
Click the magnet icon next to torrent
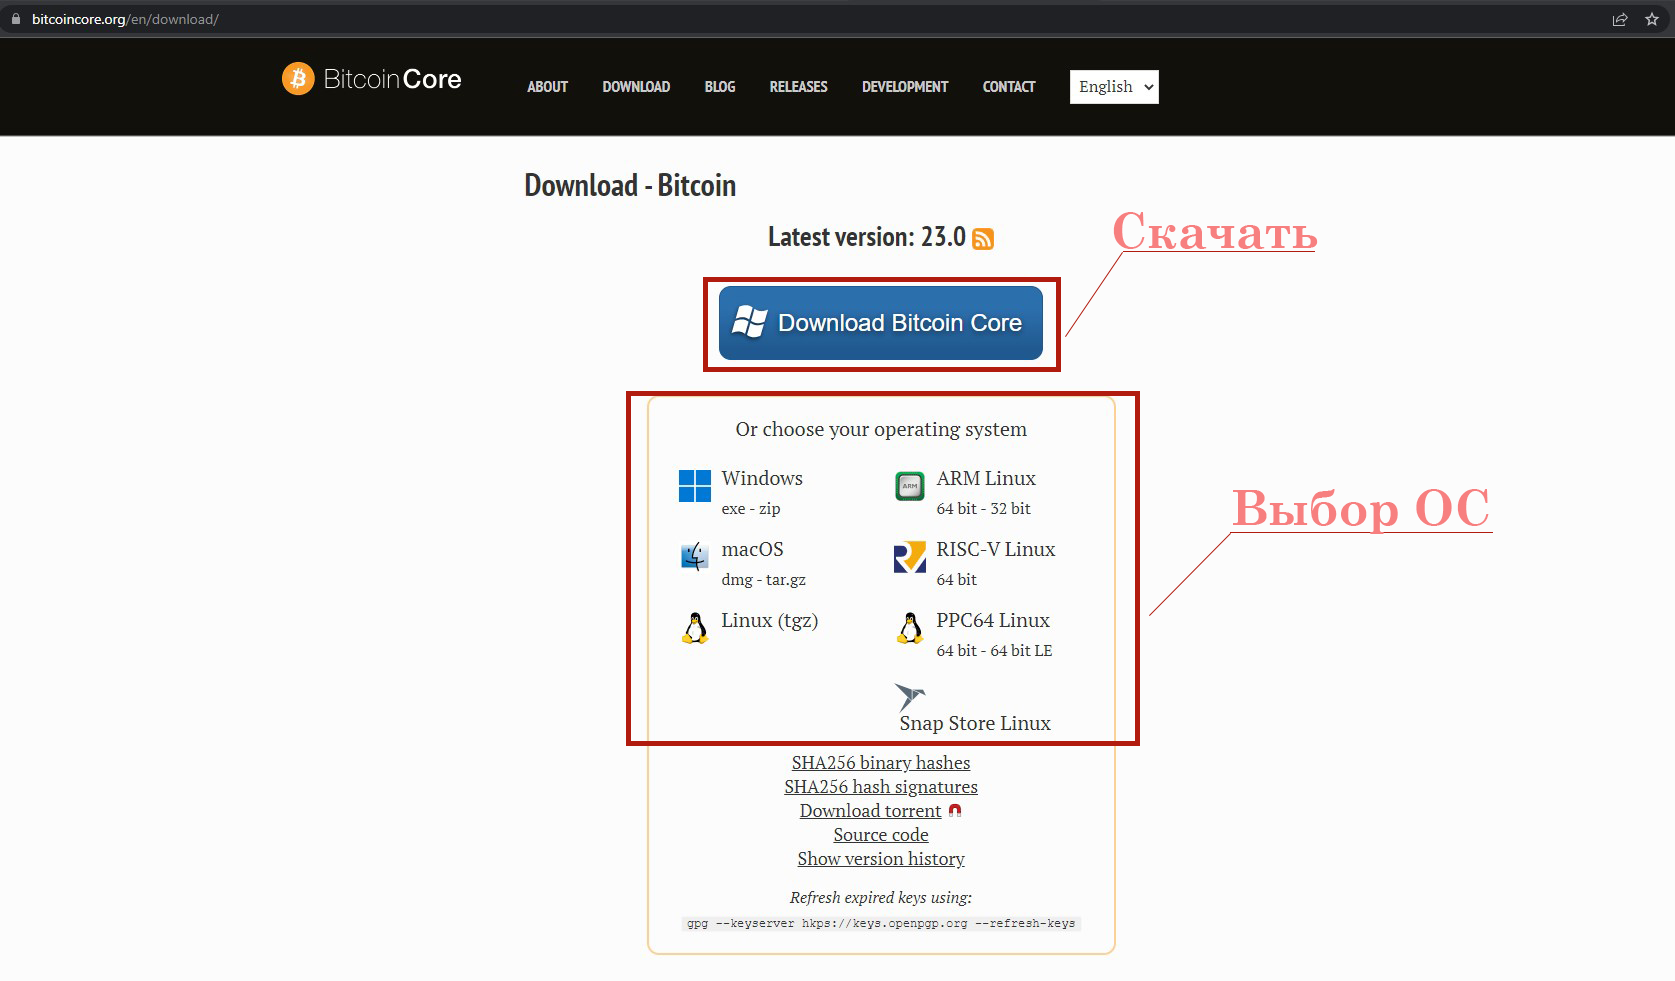(x=955, y=811)
